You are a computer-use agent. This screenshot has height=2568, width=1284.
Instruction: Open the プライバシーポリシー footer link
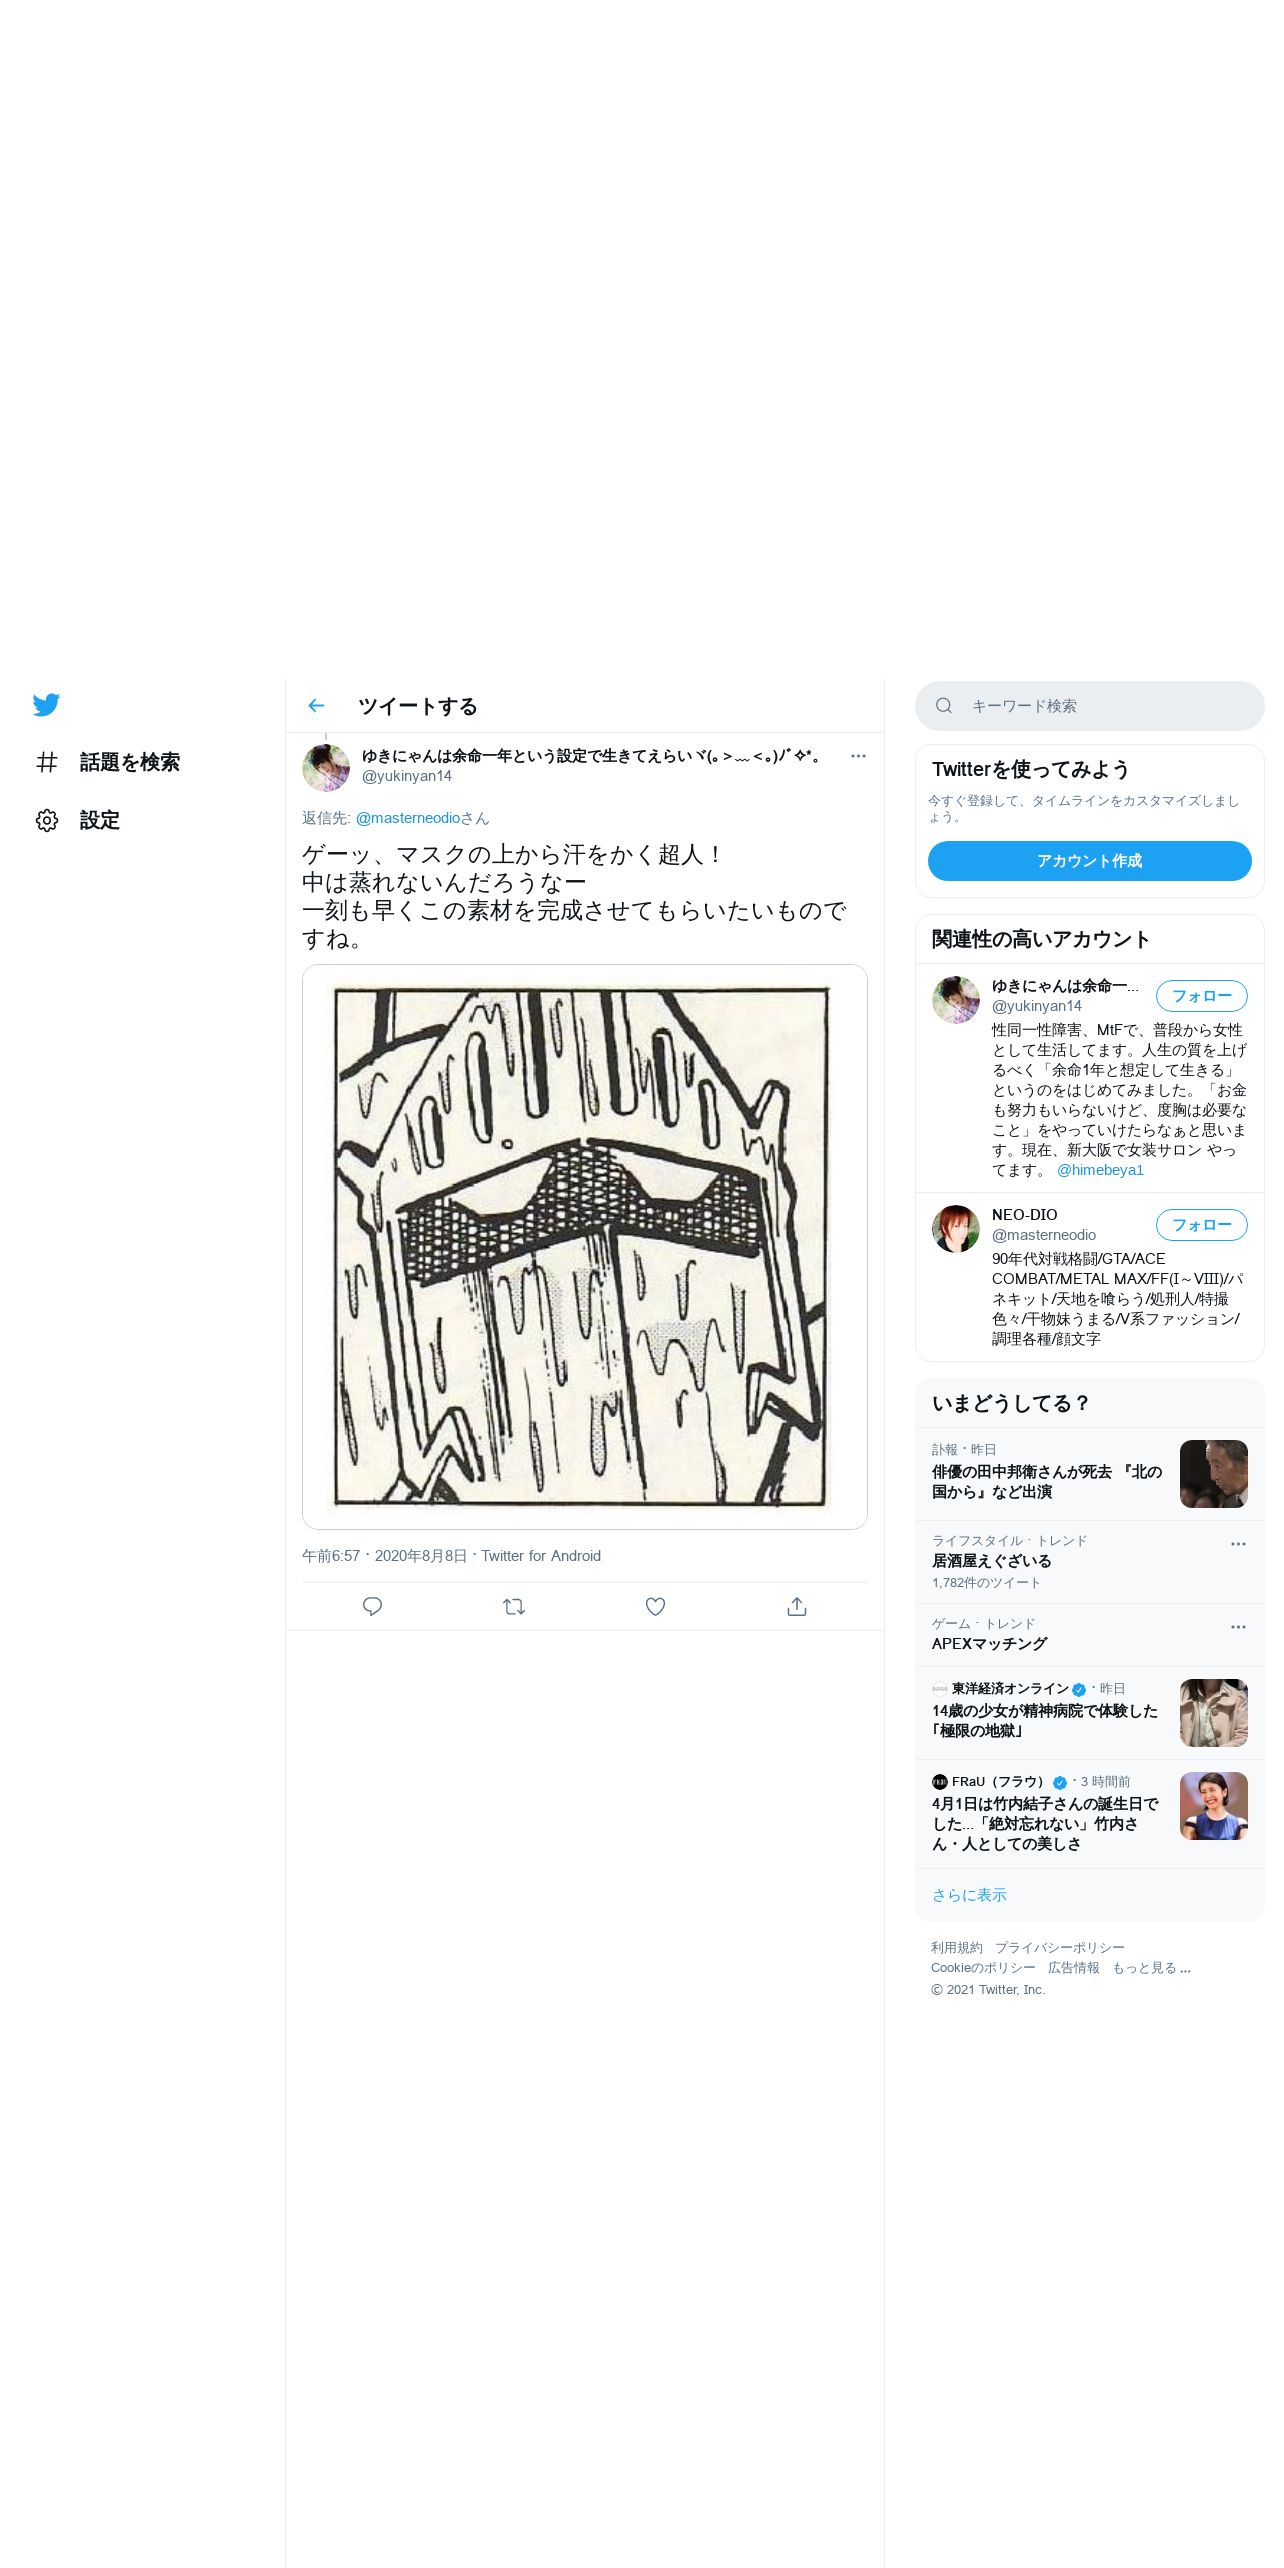coord(1060,1948)
